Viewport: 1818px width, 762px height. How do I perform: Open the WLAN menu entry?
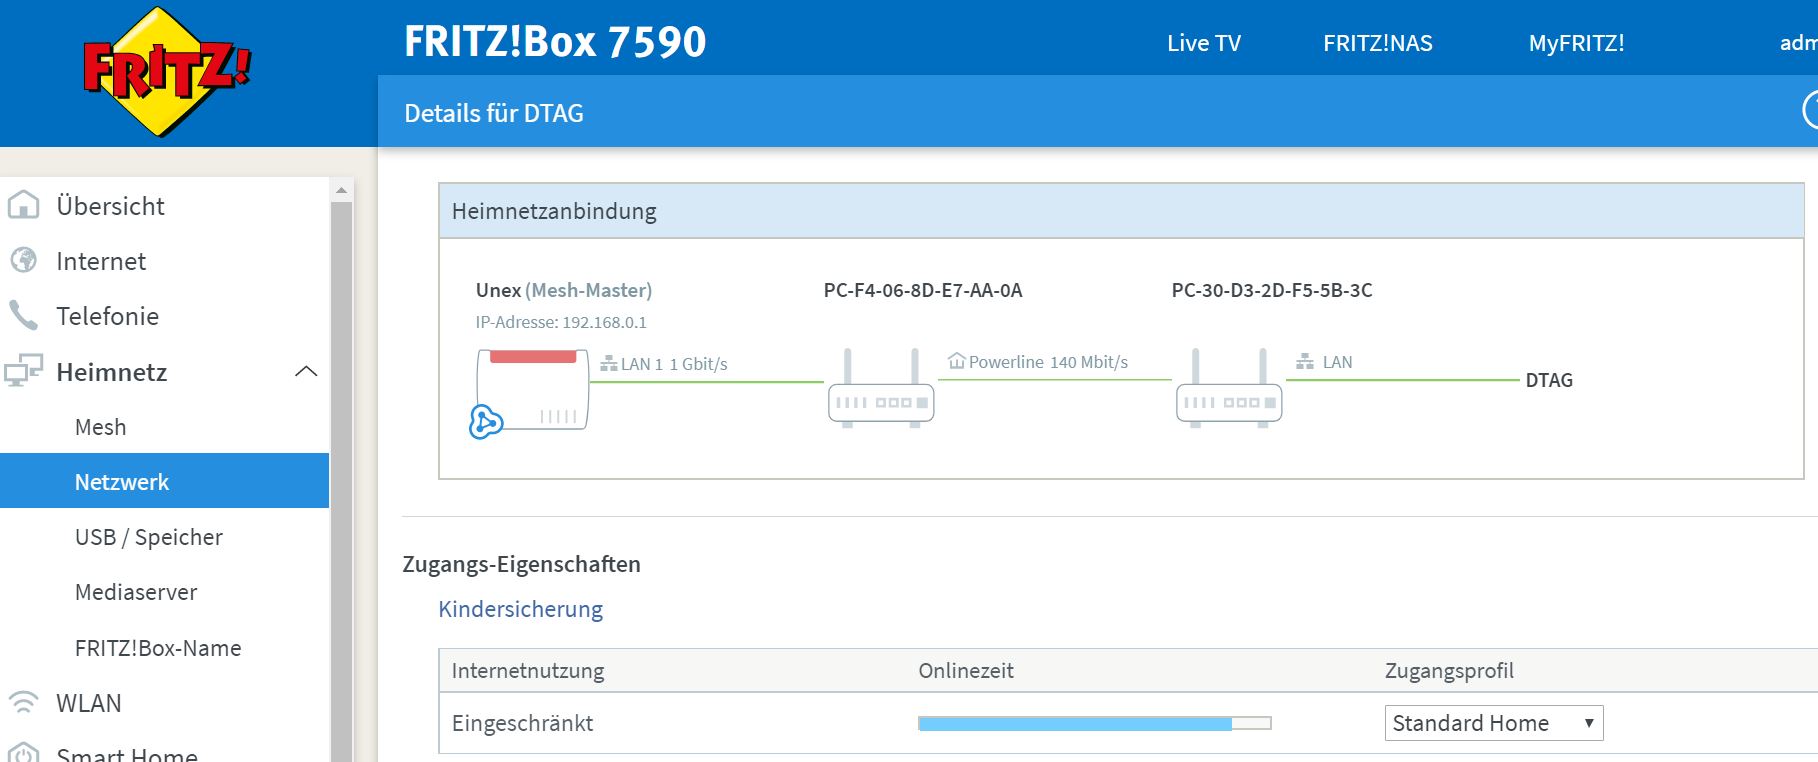(x=89, y=703)
